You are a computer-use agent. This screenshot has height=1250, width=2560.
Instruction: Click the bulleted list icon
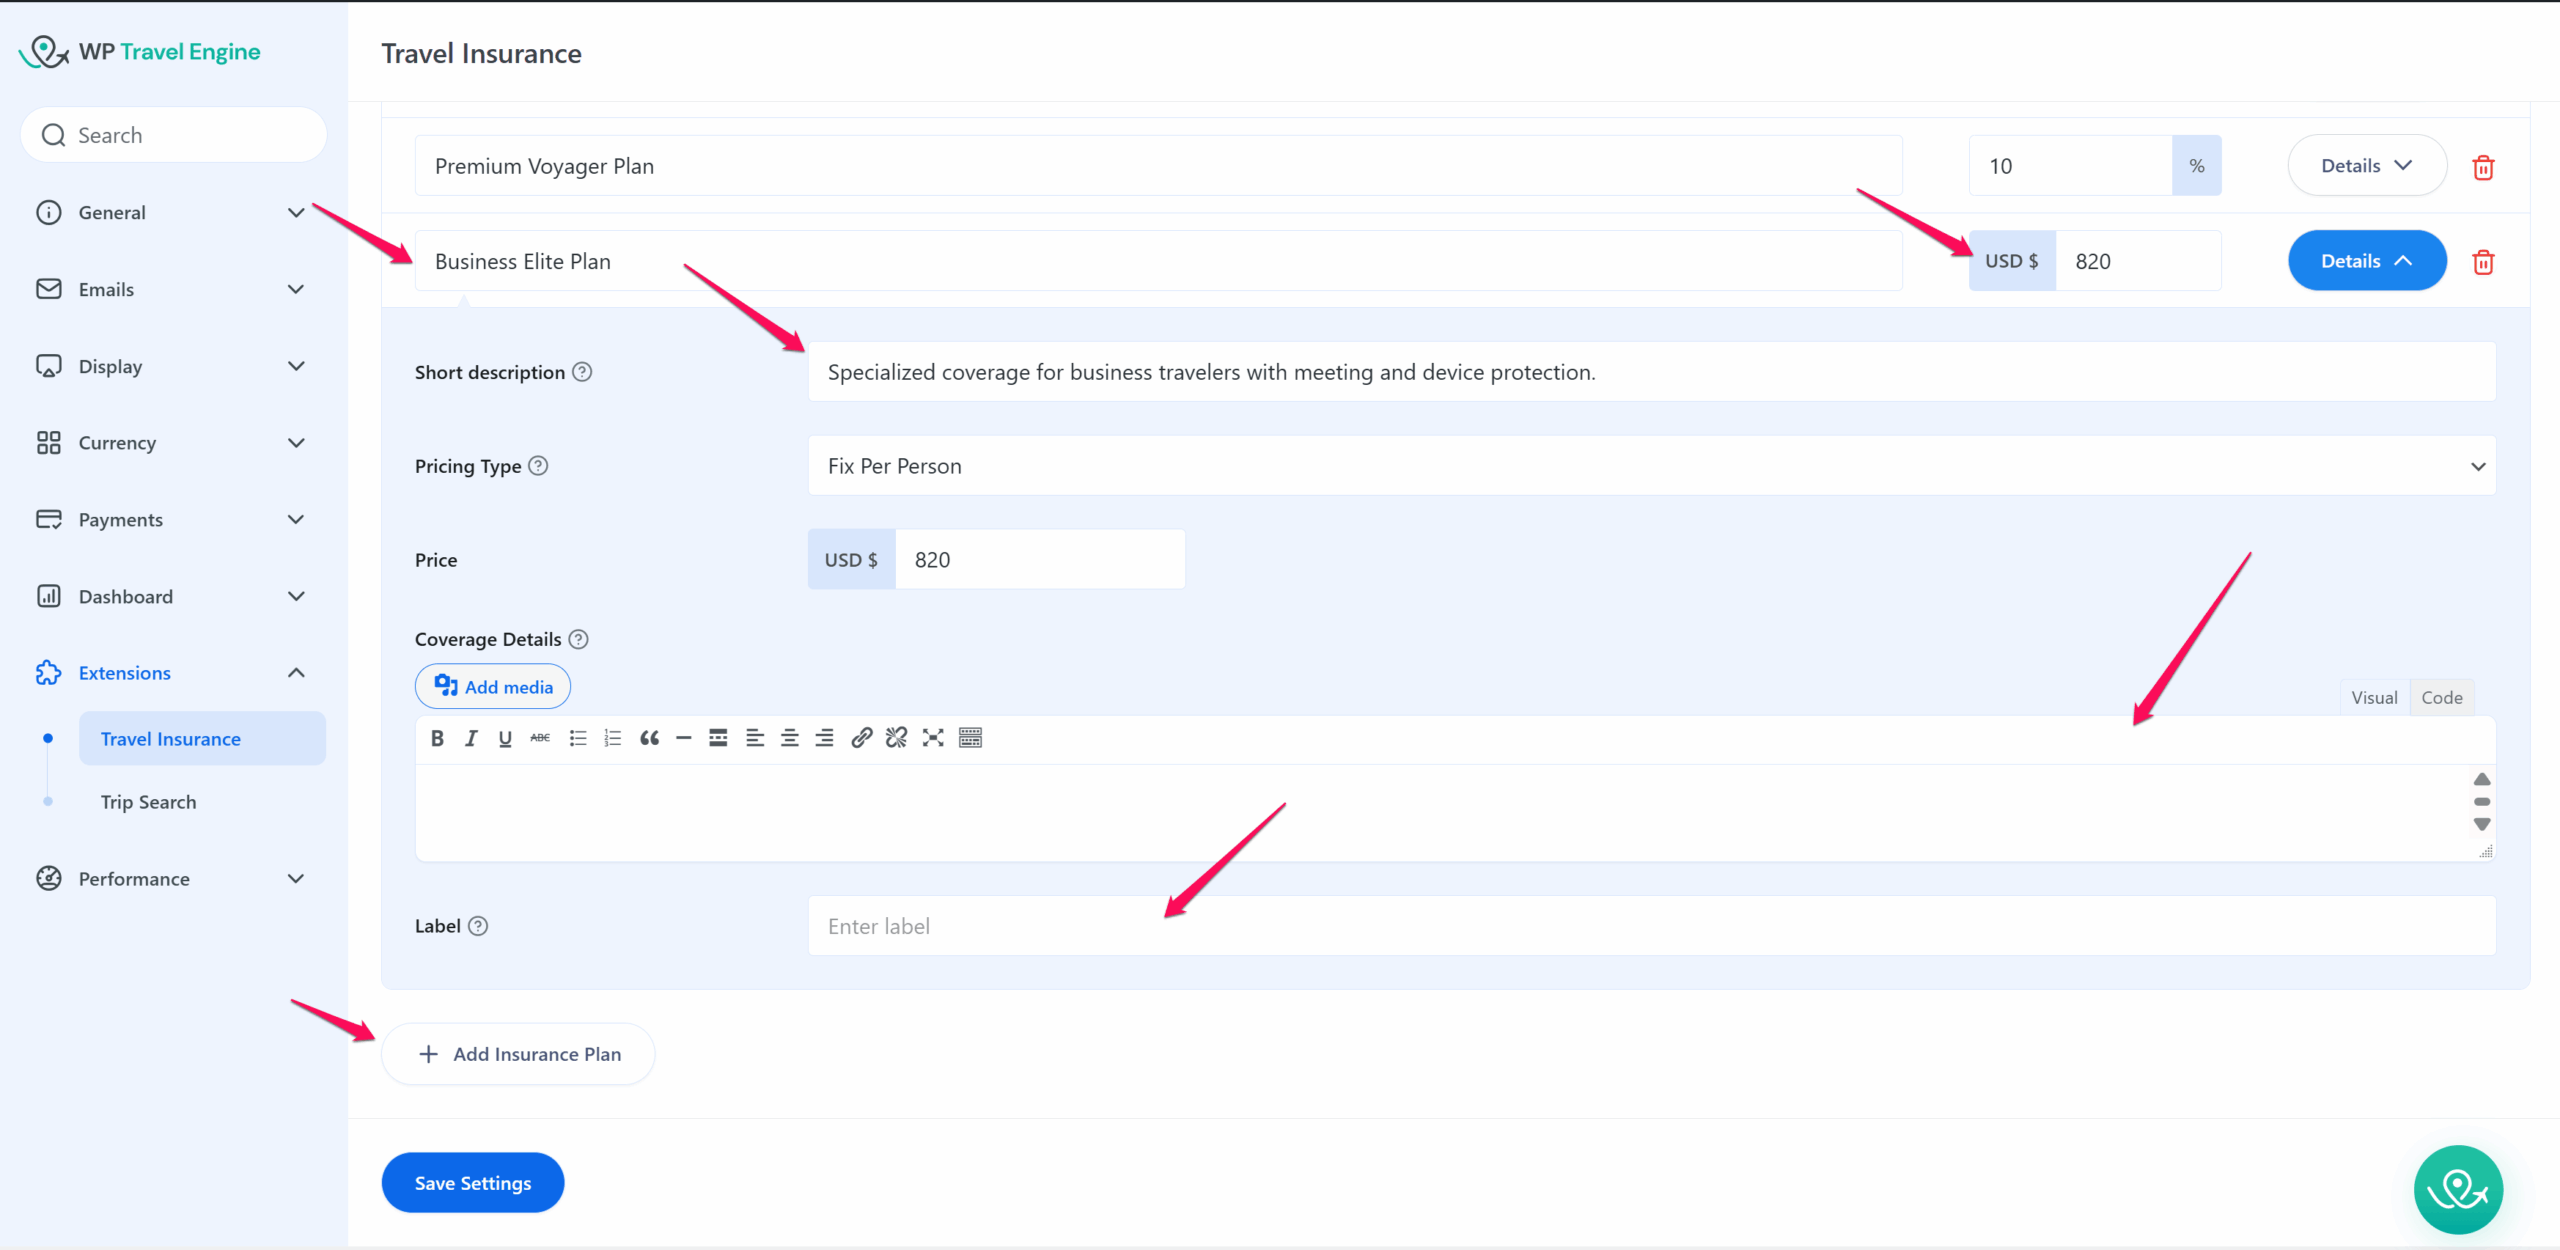click(577, 738)
